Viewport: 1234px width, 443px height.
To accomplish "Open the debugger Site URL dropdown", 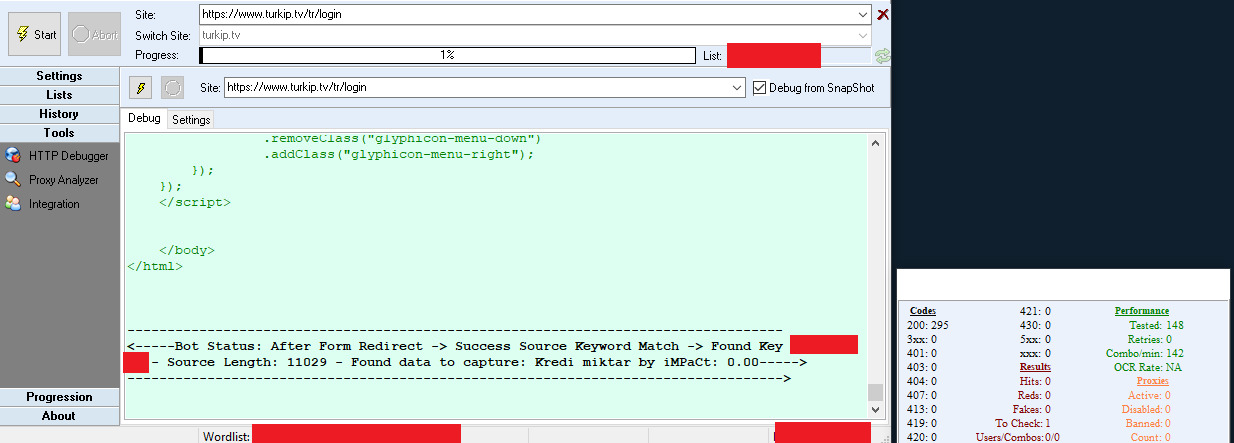I will tap(738, 88).
